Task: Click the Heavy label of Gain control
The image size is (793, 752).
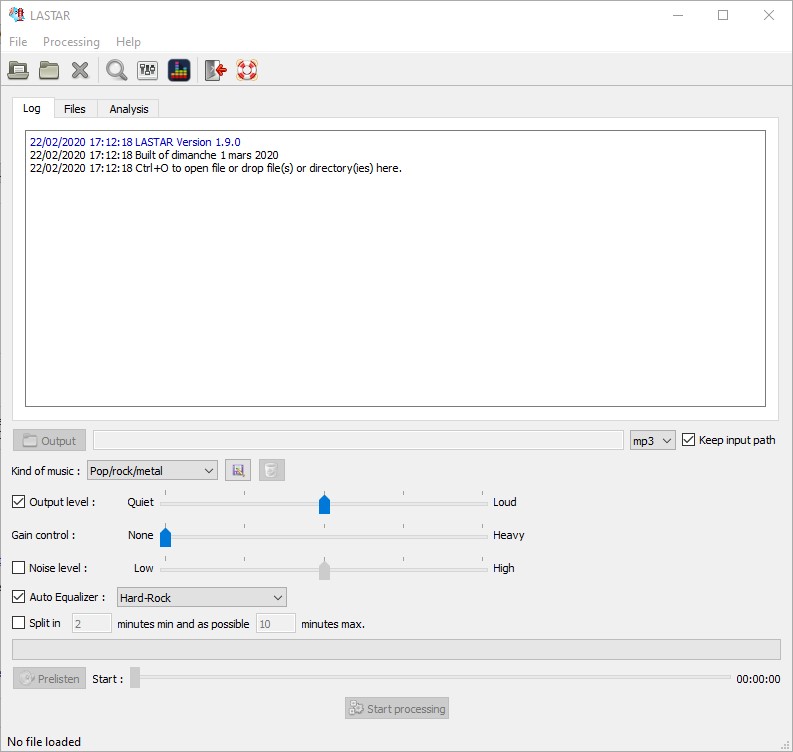Action: tap(509, 535)
